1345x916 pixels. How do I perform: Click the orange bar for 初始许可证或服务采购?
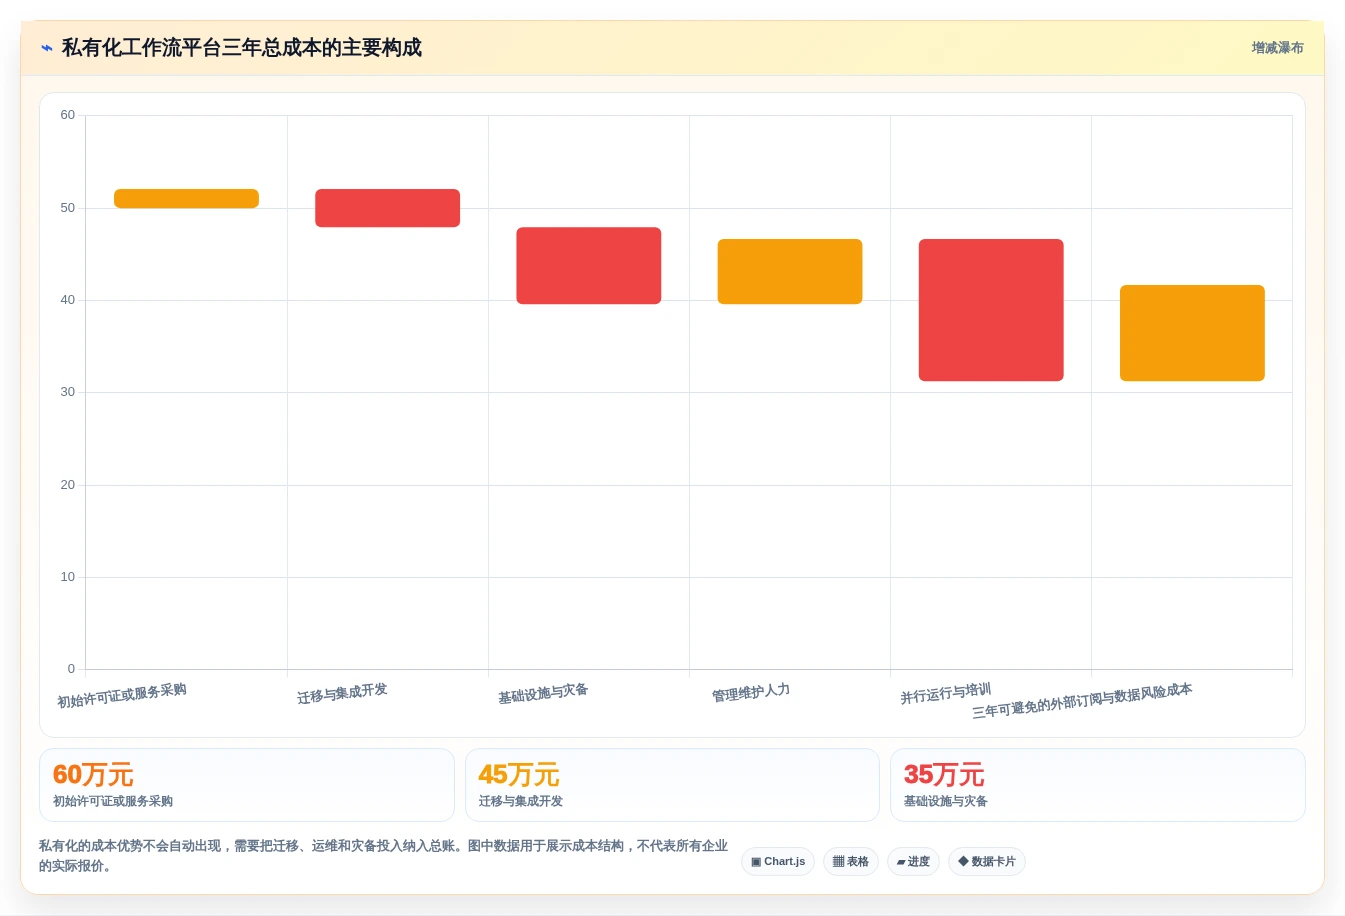tap(186, 198)
